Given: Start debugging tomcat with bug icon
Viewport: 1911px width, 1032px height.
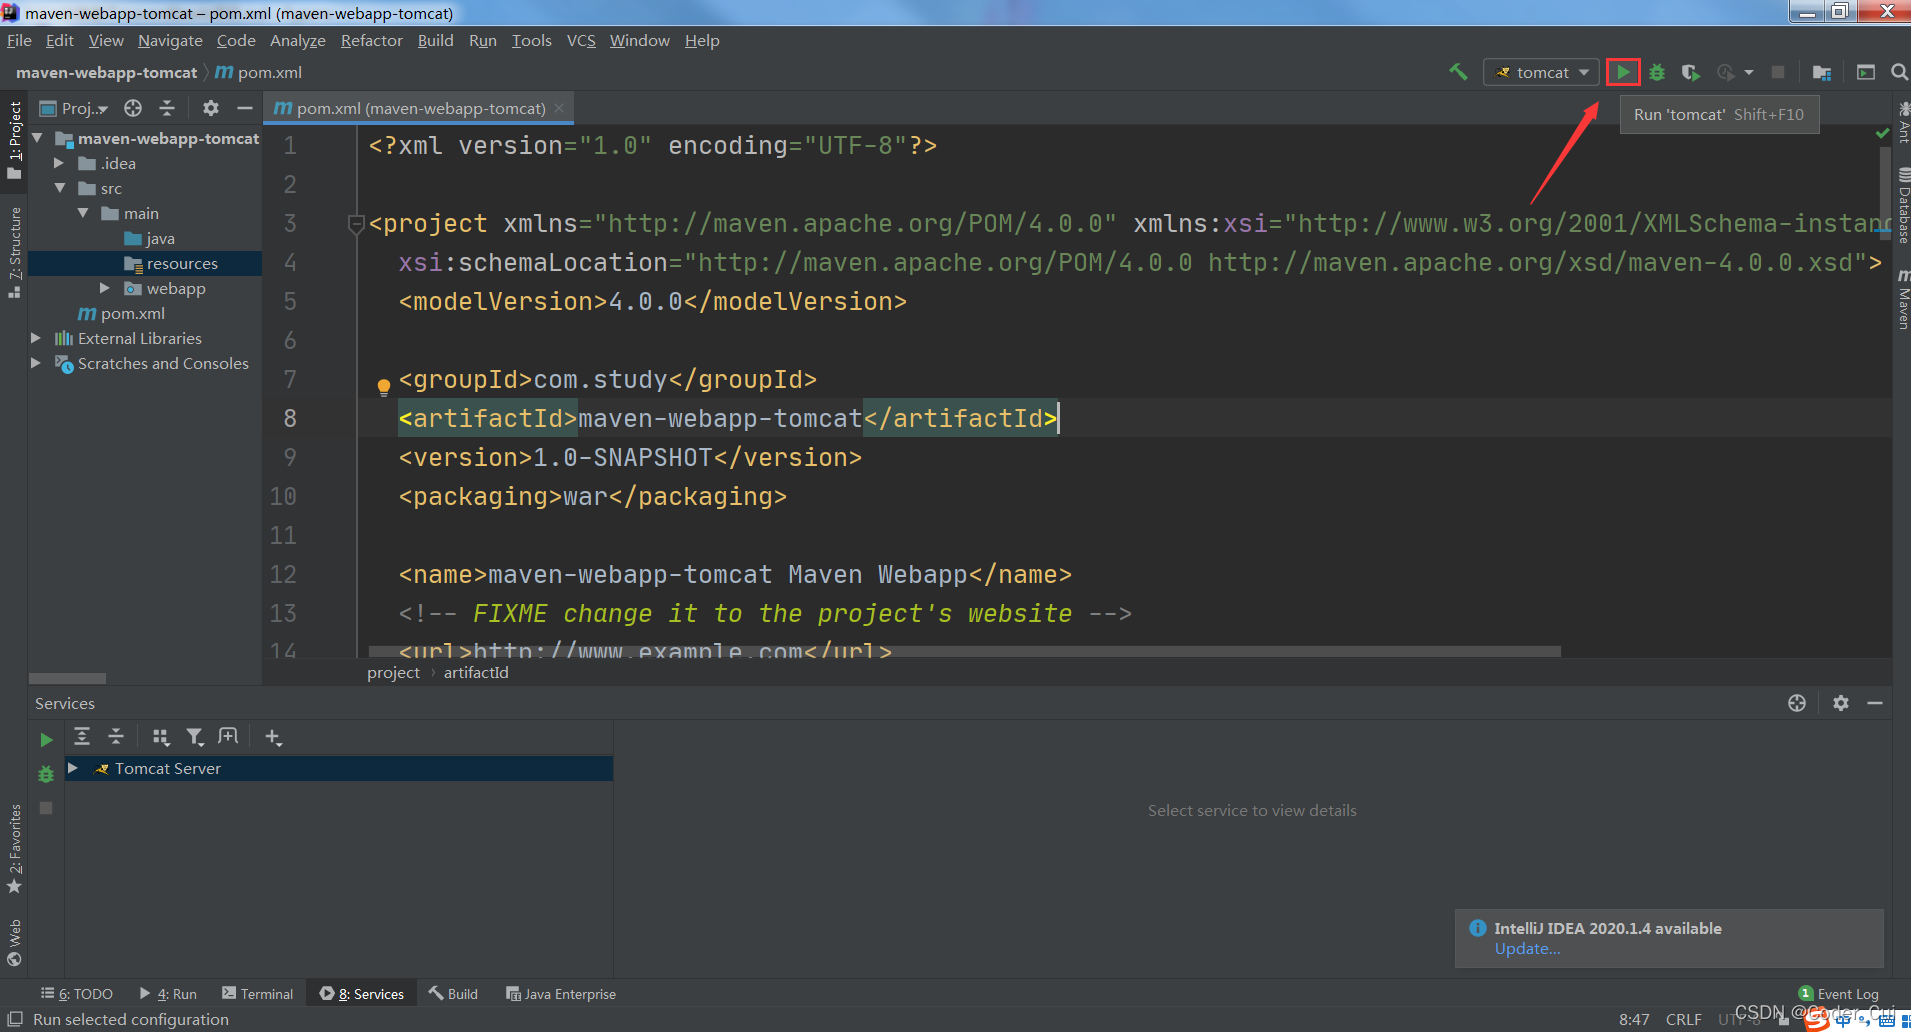Looking at the screenshot, I should (x=1657, y=72).
